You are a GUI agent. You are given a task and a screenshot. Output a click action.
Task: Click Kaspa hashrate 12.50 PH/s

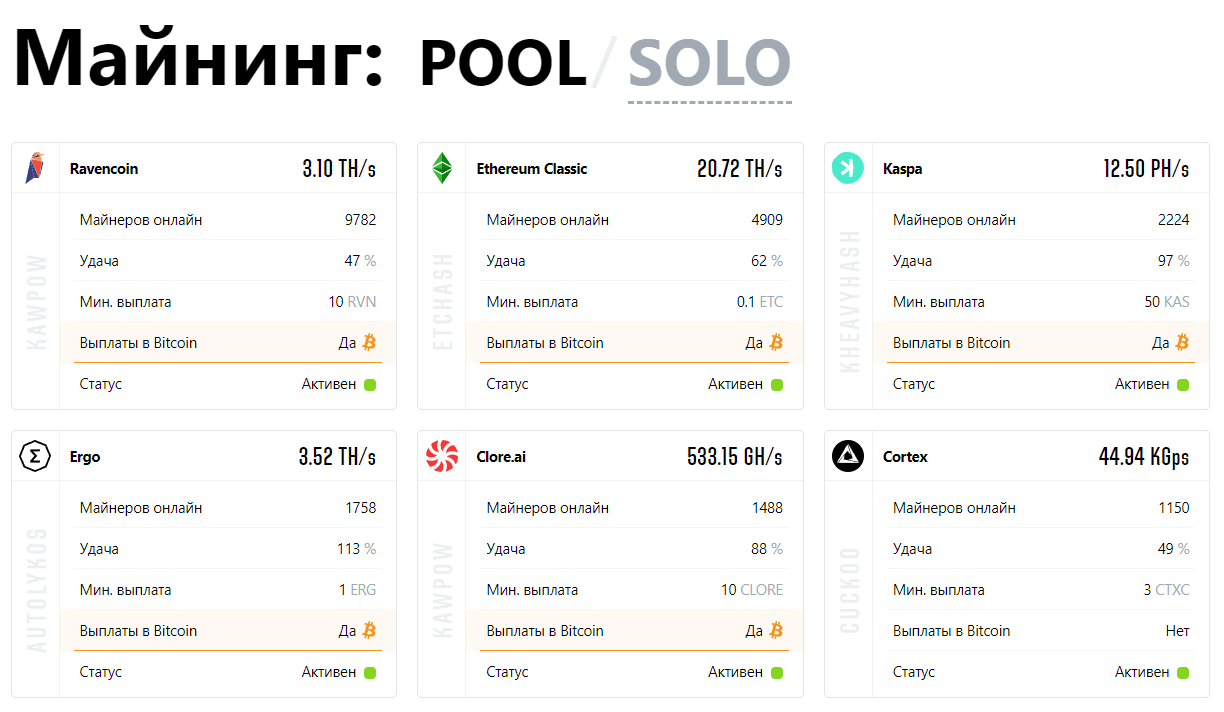click(x=1147, y=169)
